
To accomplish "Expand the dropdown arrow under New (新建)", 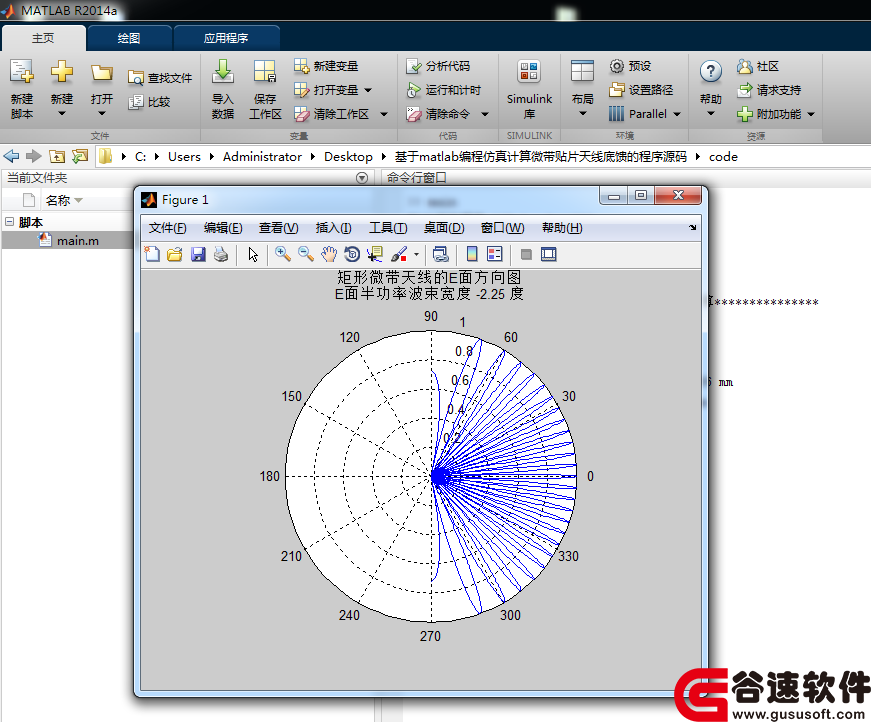I will pos(62,114).
